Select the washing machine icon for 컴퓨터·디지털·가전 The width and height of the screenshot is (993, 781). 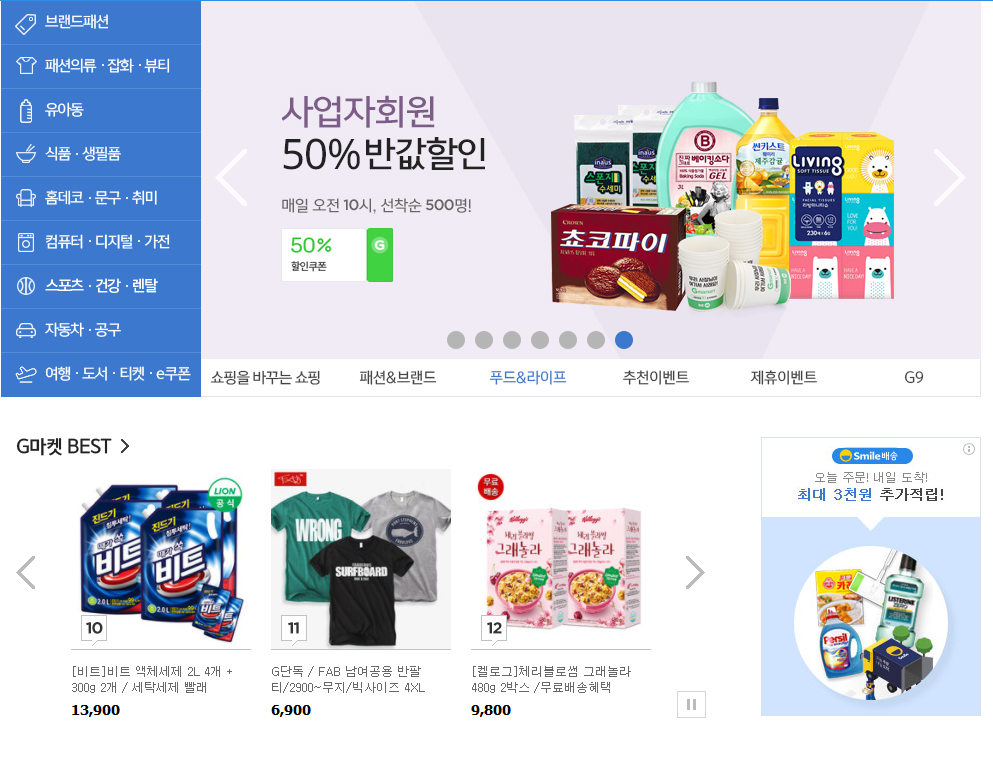pyautogui.click(x=26, y=242)
